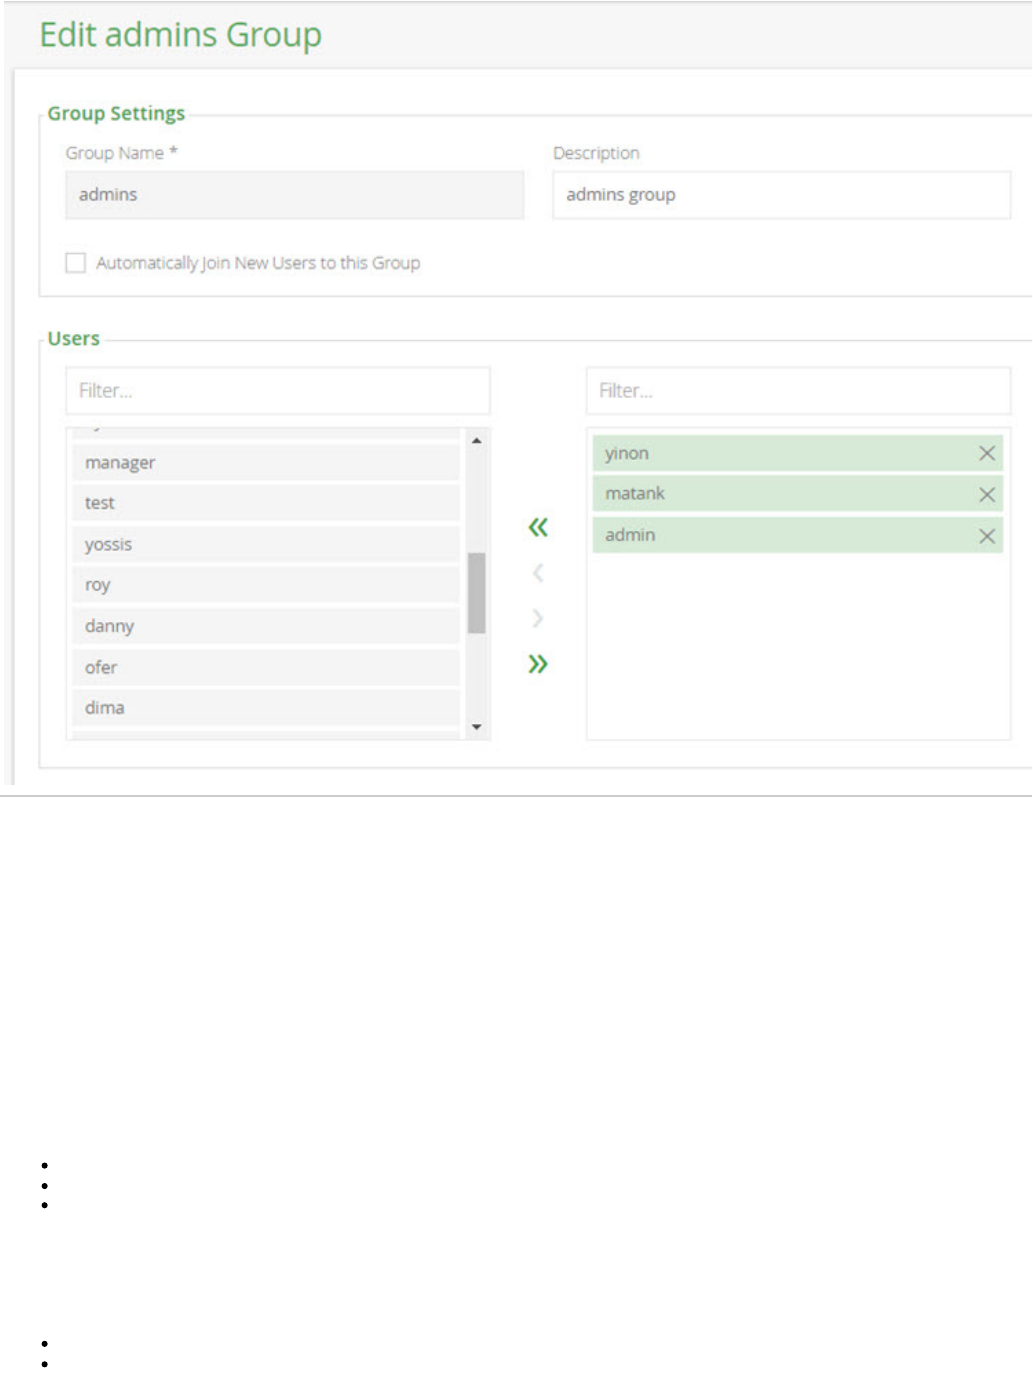Image resolution: width=1033 pixels, height=1392 pixels.
Task: Focus the selected users Filter field
Action: click(797, 391)
